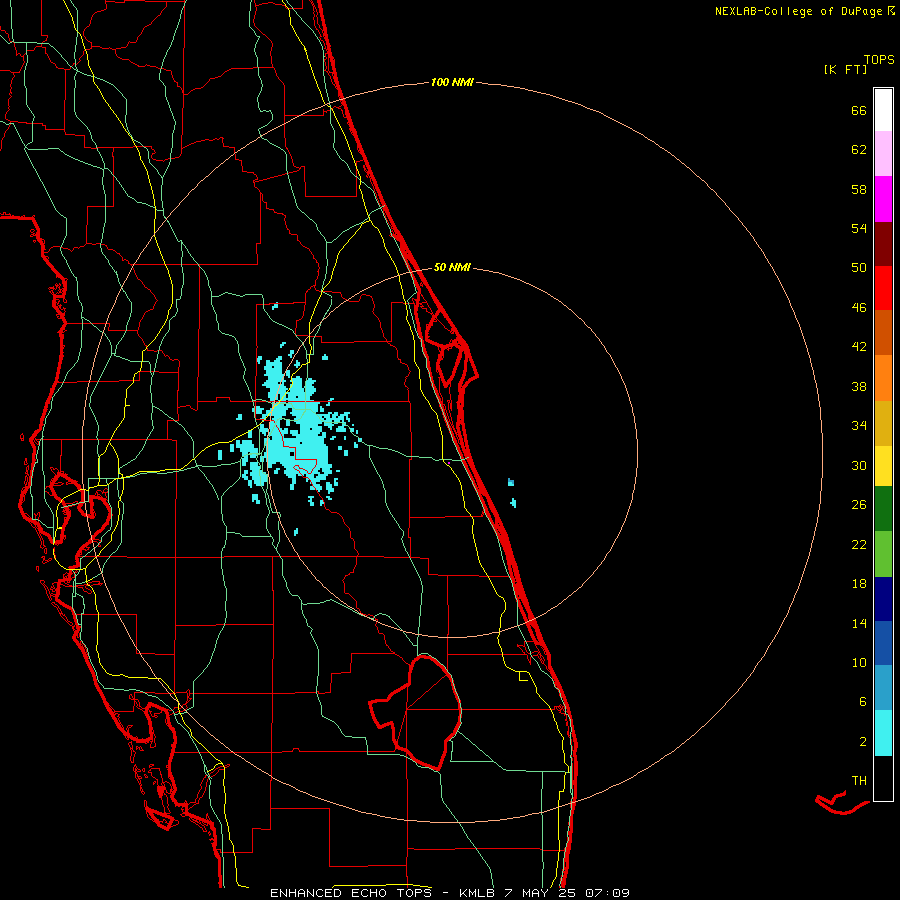Click the white 66 kft color swatch
The image size is (900, 900).
click(883, 110)
